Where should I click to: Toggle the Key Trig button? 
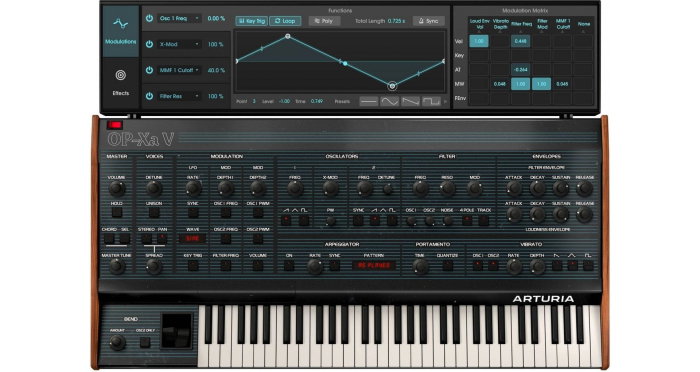click(x=251, y=21)
